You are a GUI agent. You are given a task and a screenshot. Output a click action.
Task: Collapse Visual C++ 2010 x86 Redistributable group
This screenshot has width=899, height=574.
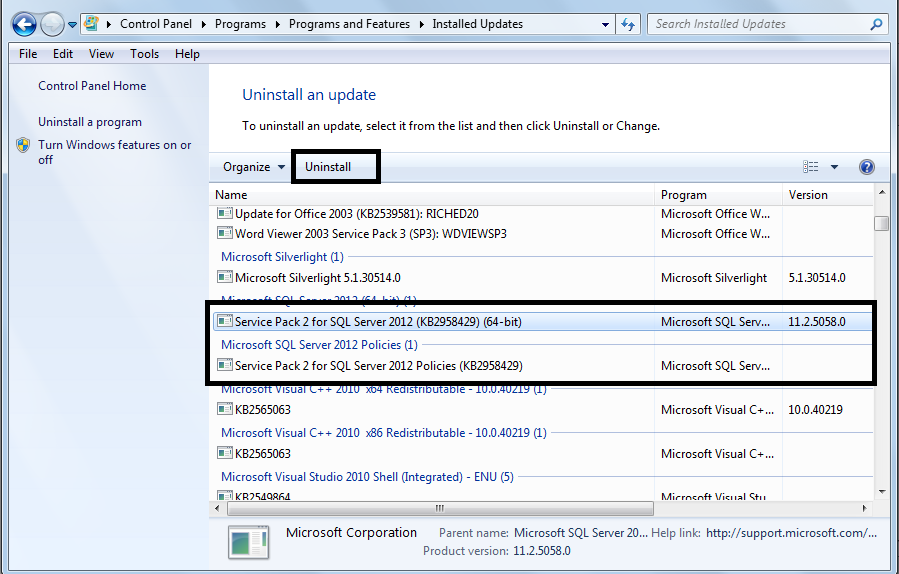coord(384,433)
